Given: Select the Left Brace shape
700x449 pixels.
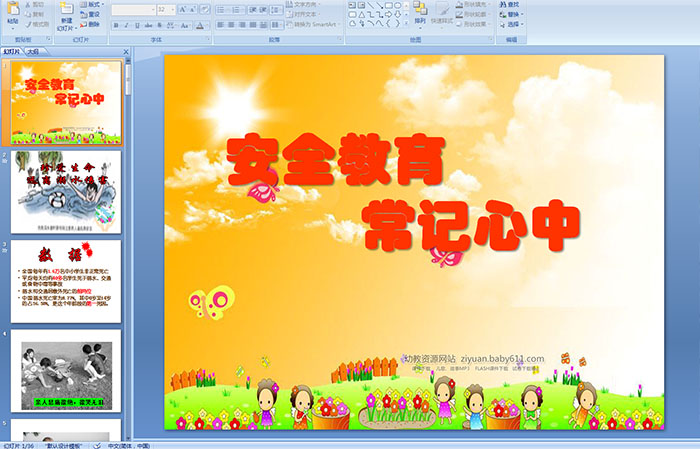Looking at the screenshot, I should coord(388,24).
